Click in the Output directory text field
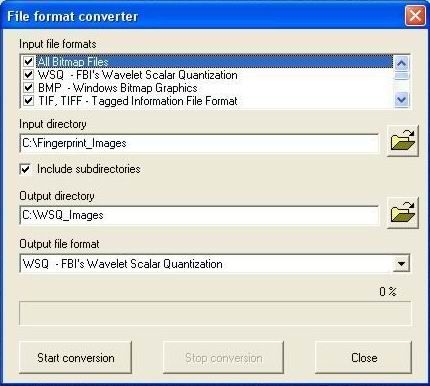The height and width of the screenshot is (386, 430). 199,215
